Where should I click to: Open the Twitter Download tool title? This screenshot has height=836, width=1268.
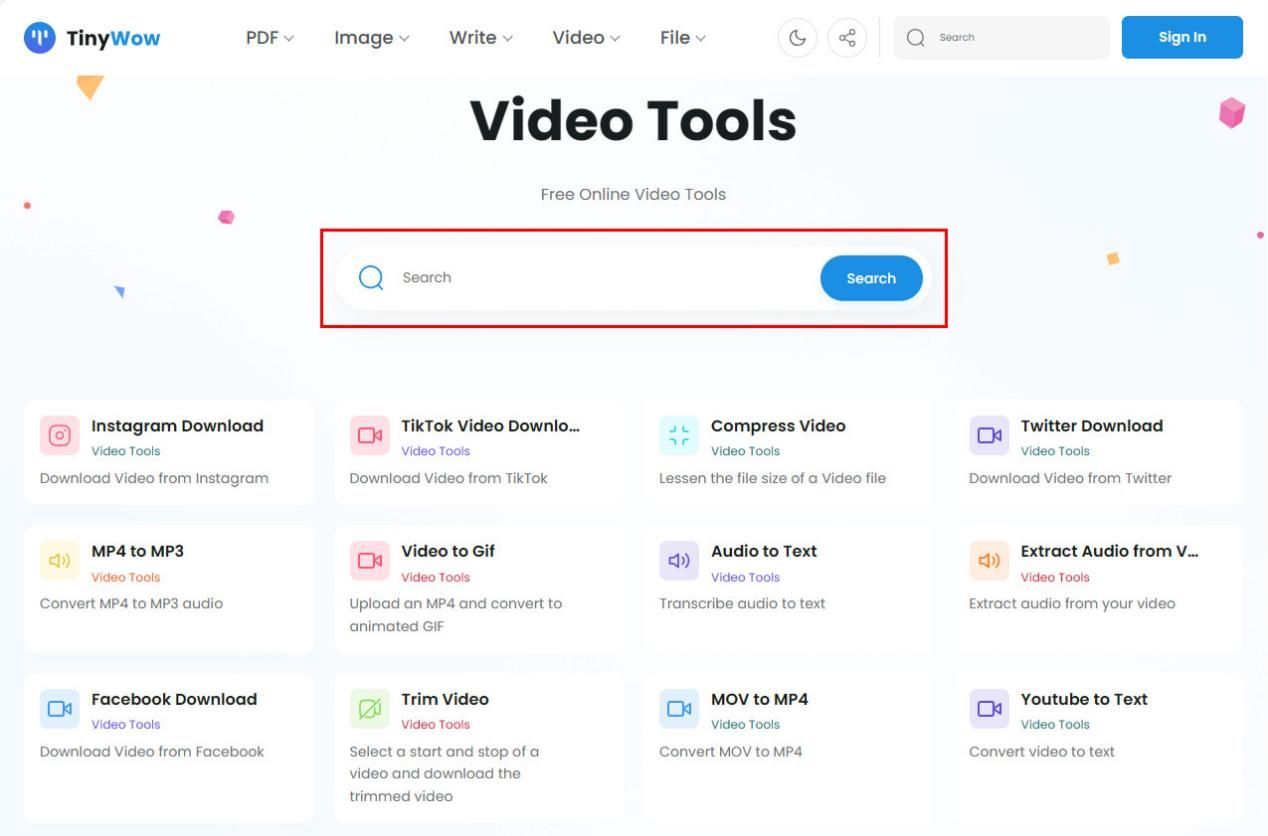coord(1091,426)
